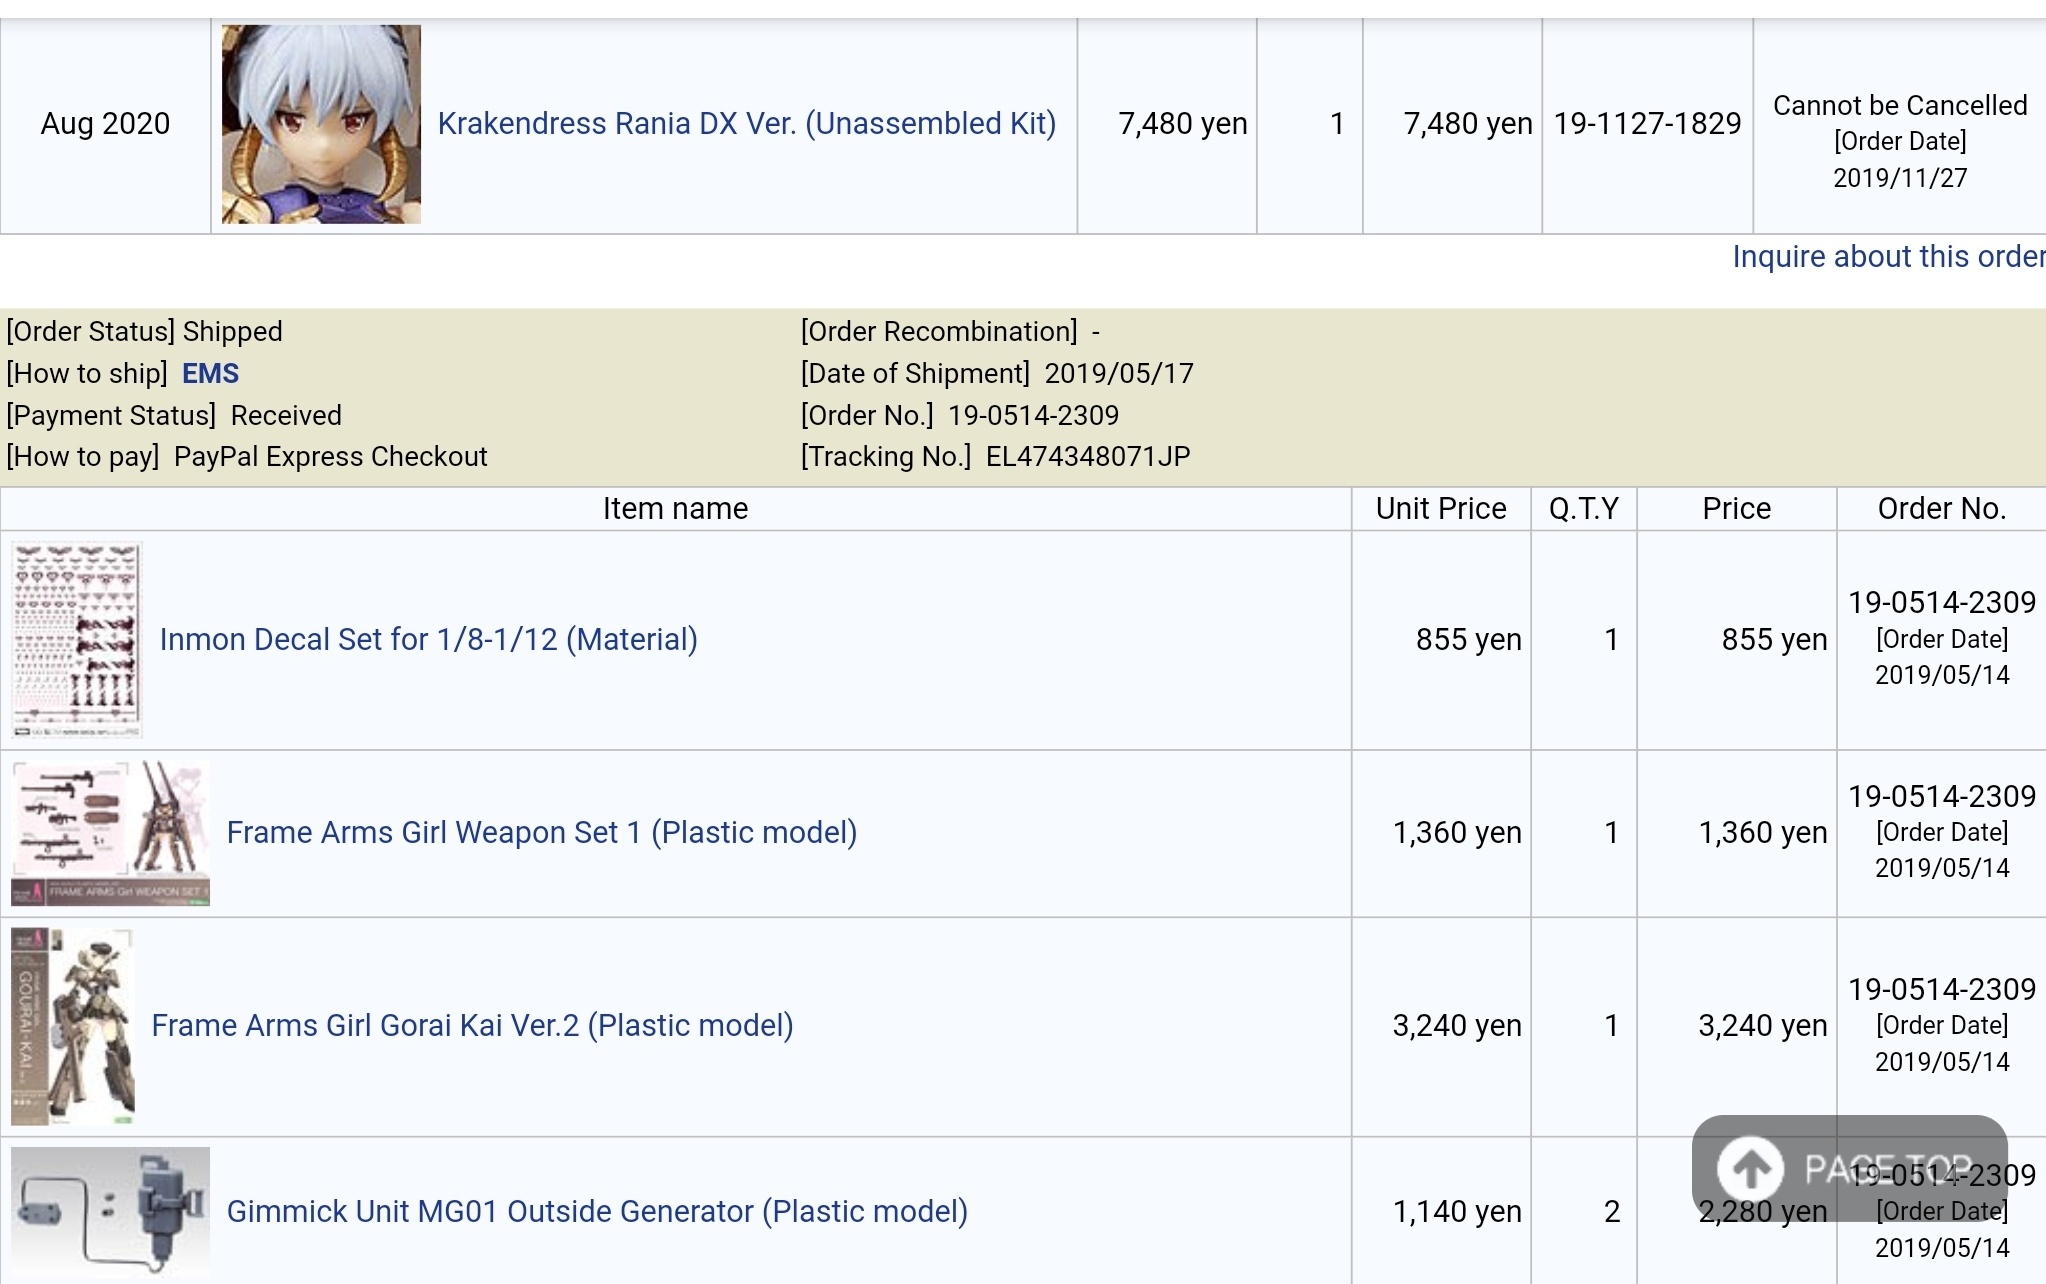2046x1284 pixels.
Task: Click the 'Q.T.Y' column header
Action: (1583, 509)
